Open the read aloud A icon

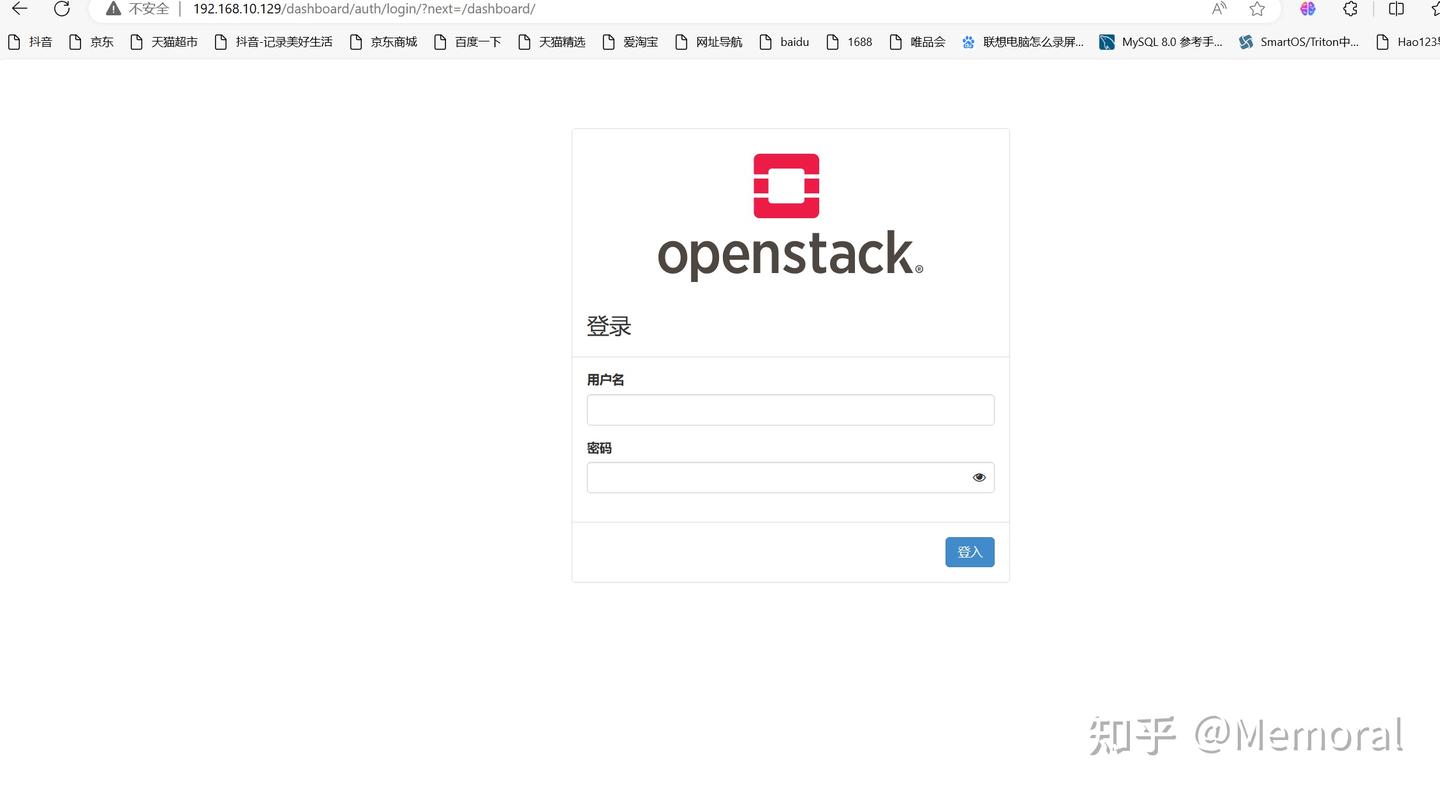[x=1218, y=8]
